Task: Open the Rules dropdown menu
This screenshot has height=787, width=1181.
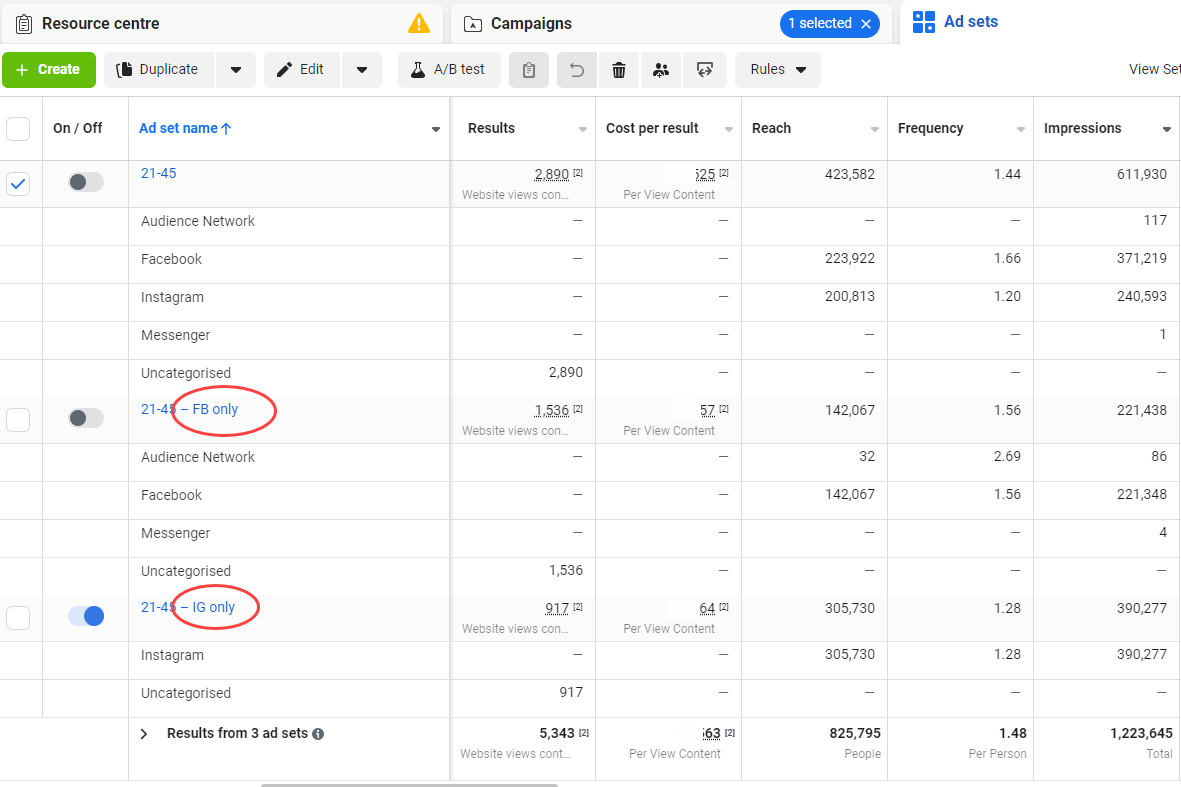Action: pos(777,70)
